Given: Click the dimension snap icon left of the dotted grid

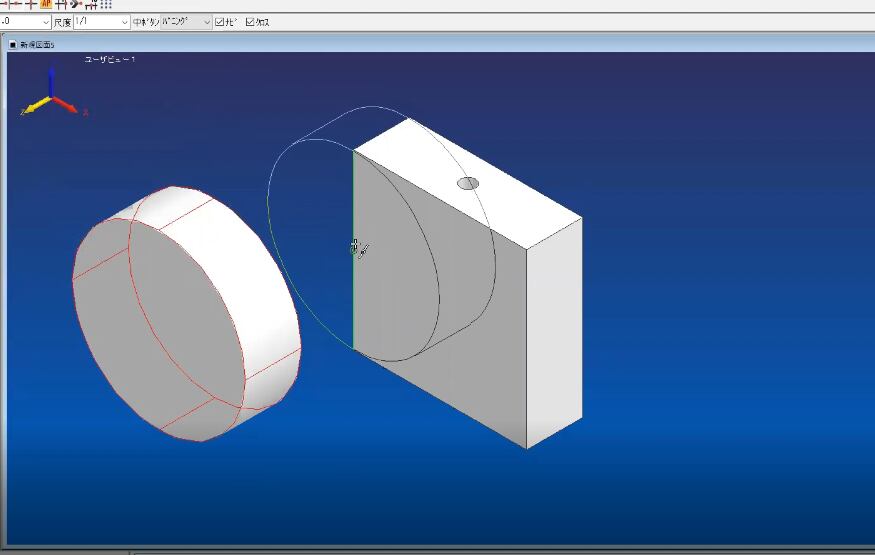Looking at the screenshot, I should pos(91,4).
